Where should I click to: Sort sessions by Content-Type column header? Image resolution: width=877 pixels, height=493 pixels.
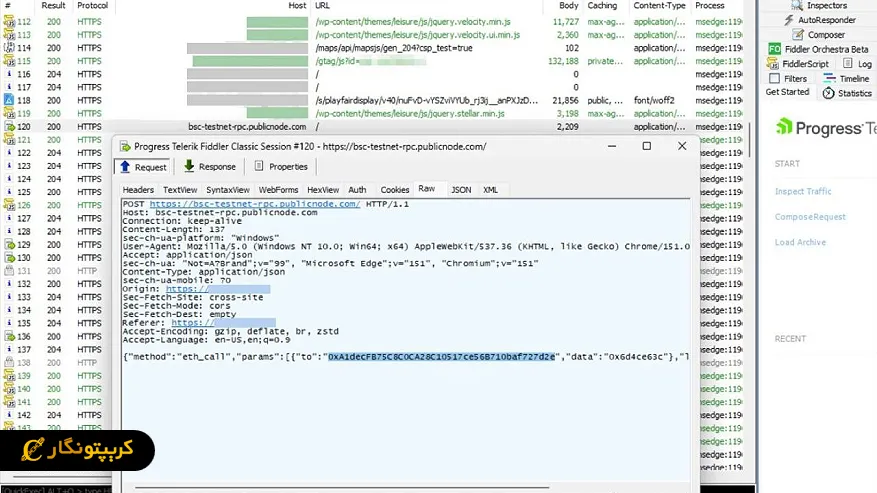click(x=659, y=6)
